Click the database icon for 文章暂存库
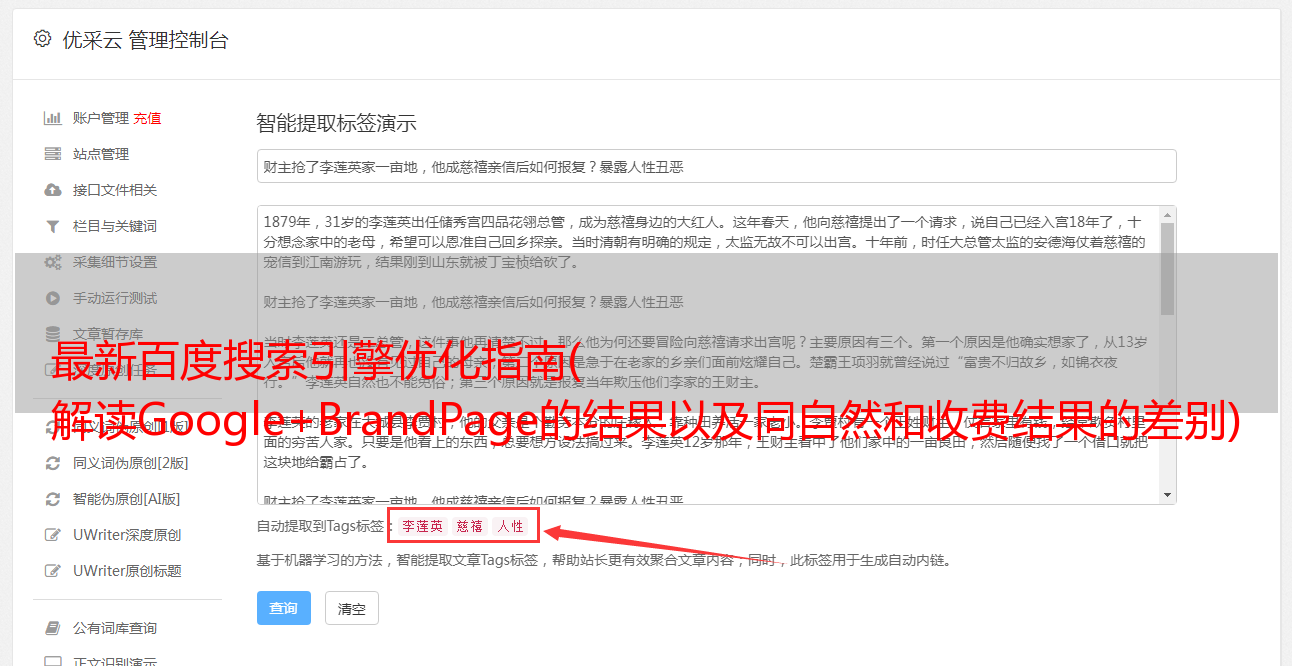 [x=52, y=334]
